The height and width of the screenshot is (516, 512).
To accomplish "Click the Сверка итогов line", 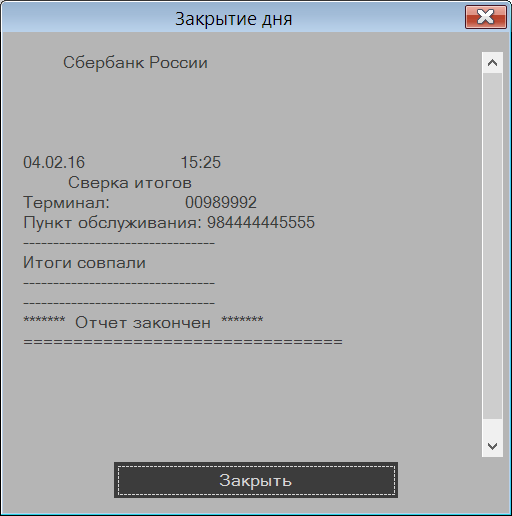I will click(130, 183).
